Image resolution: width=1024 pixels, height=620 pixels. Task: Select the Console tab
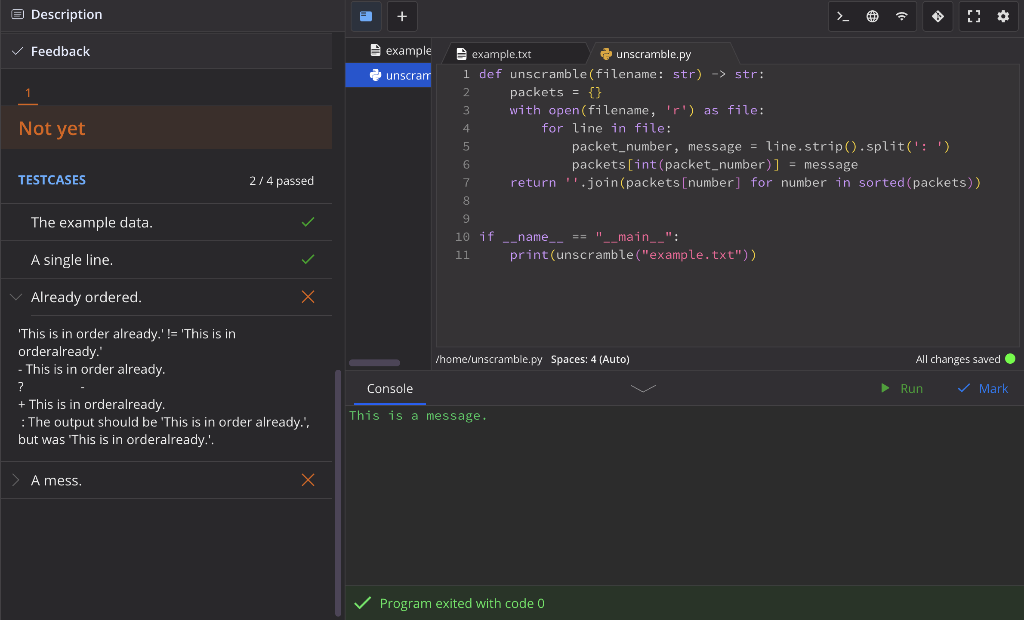click(x=389, y=388)
